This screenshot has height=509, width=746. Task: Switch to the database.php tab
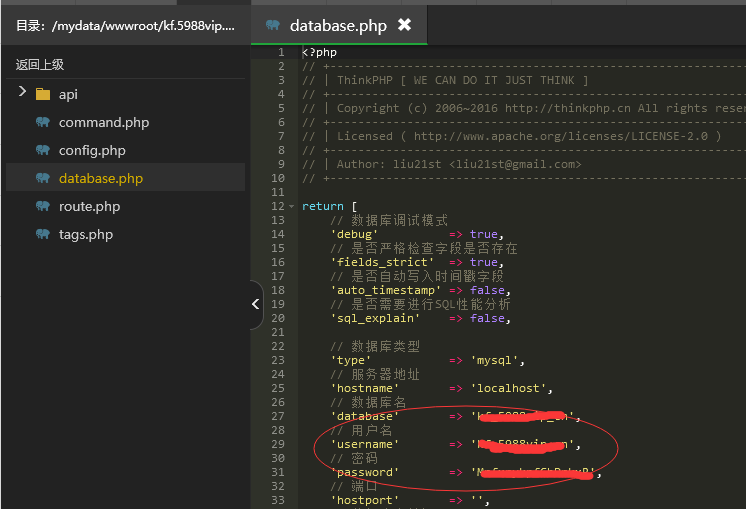(x=337, y=25)
